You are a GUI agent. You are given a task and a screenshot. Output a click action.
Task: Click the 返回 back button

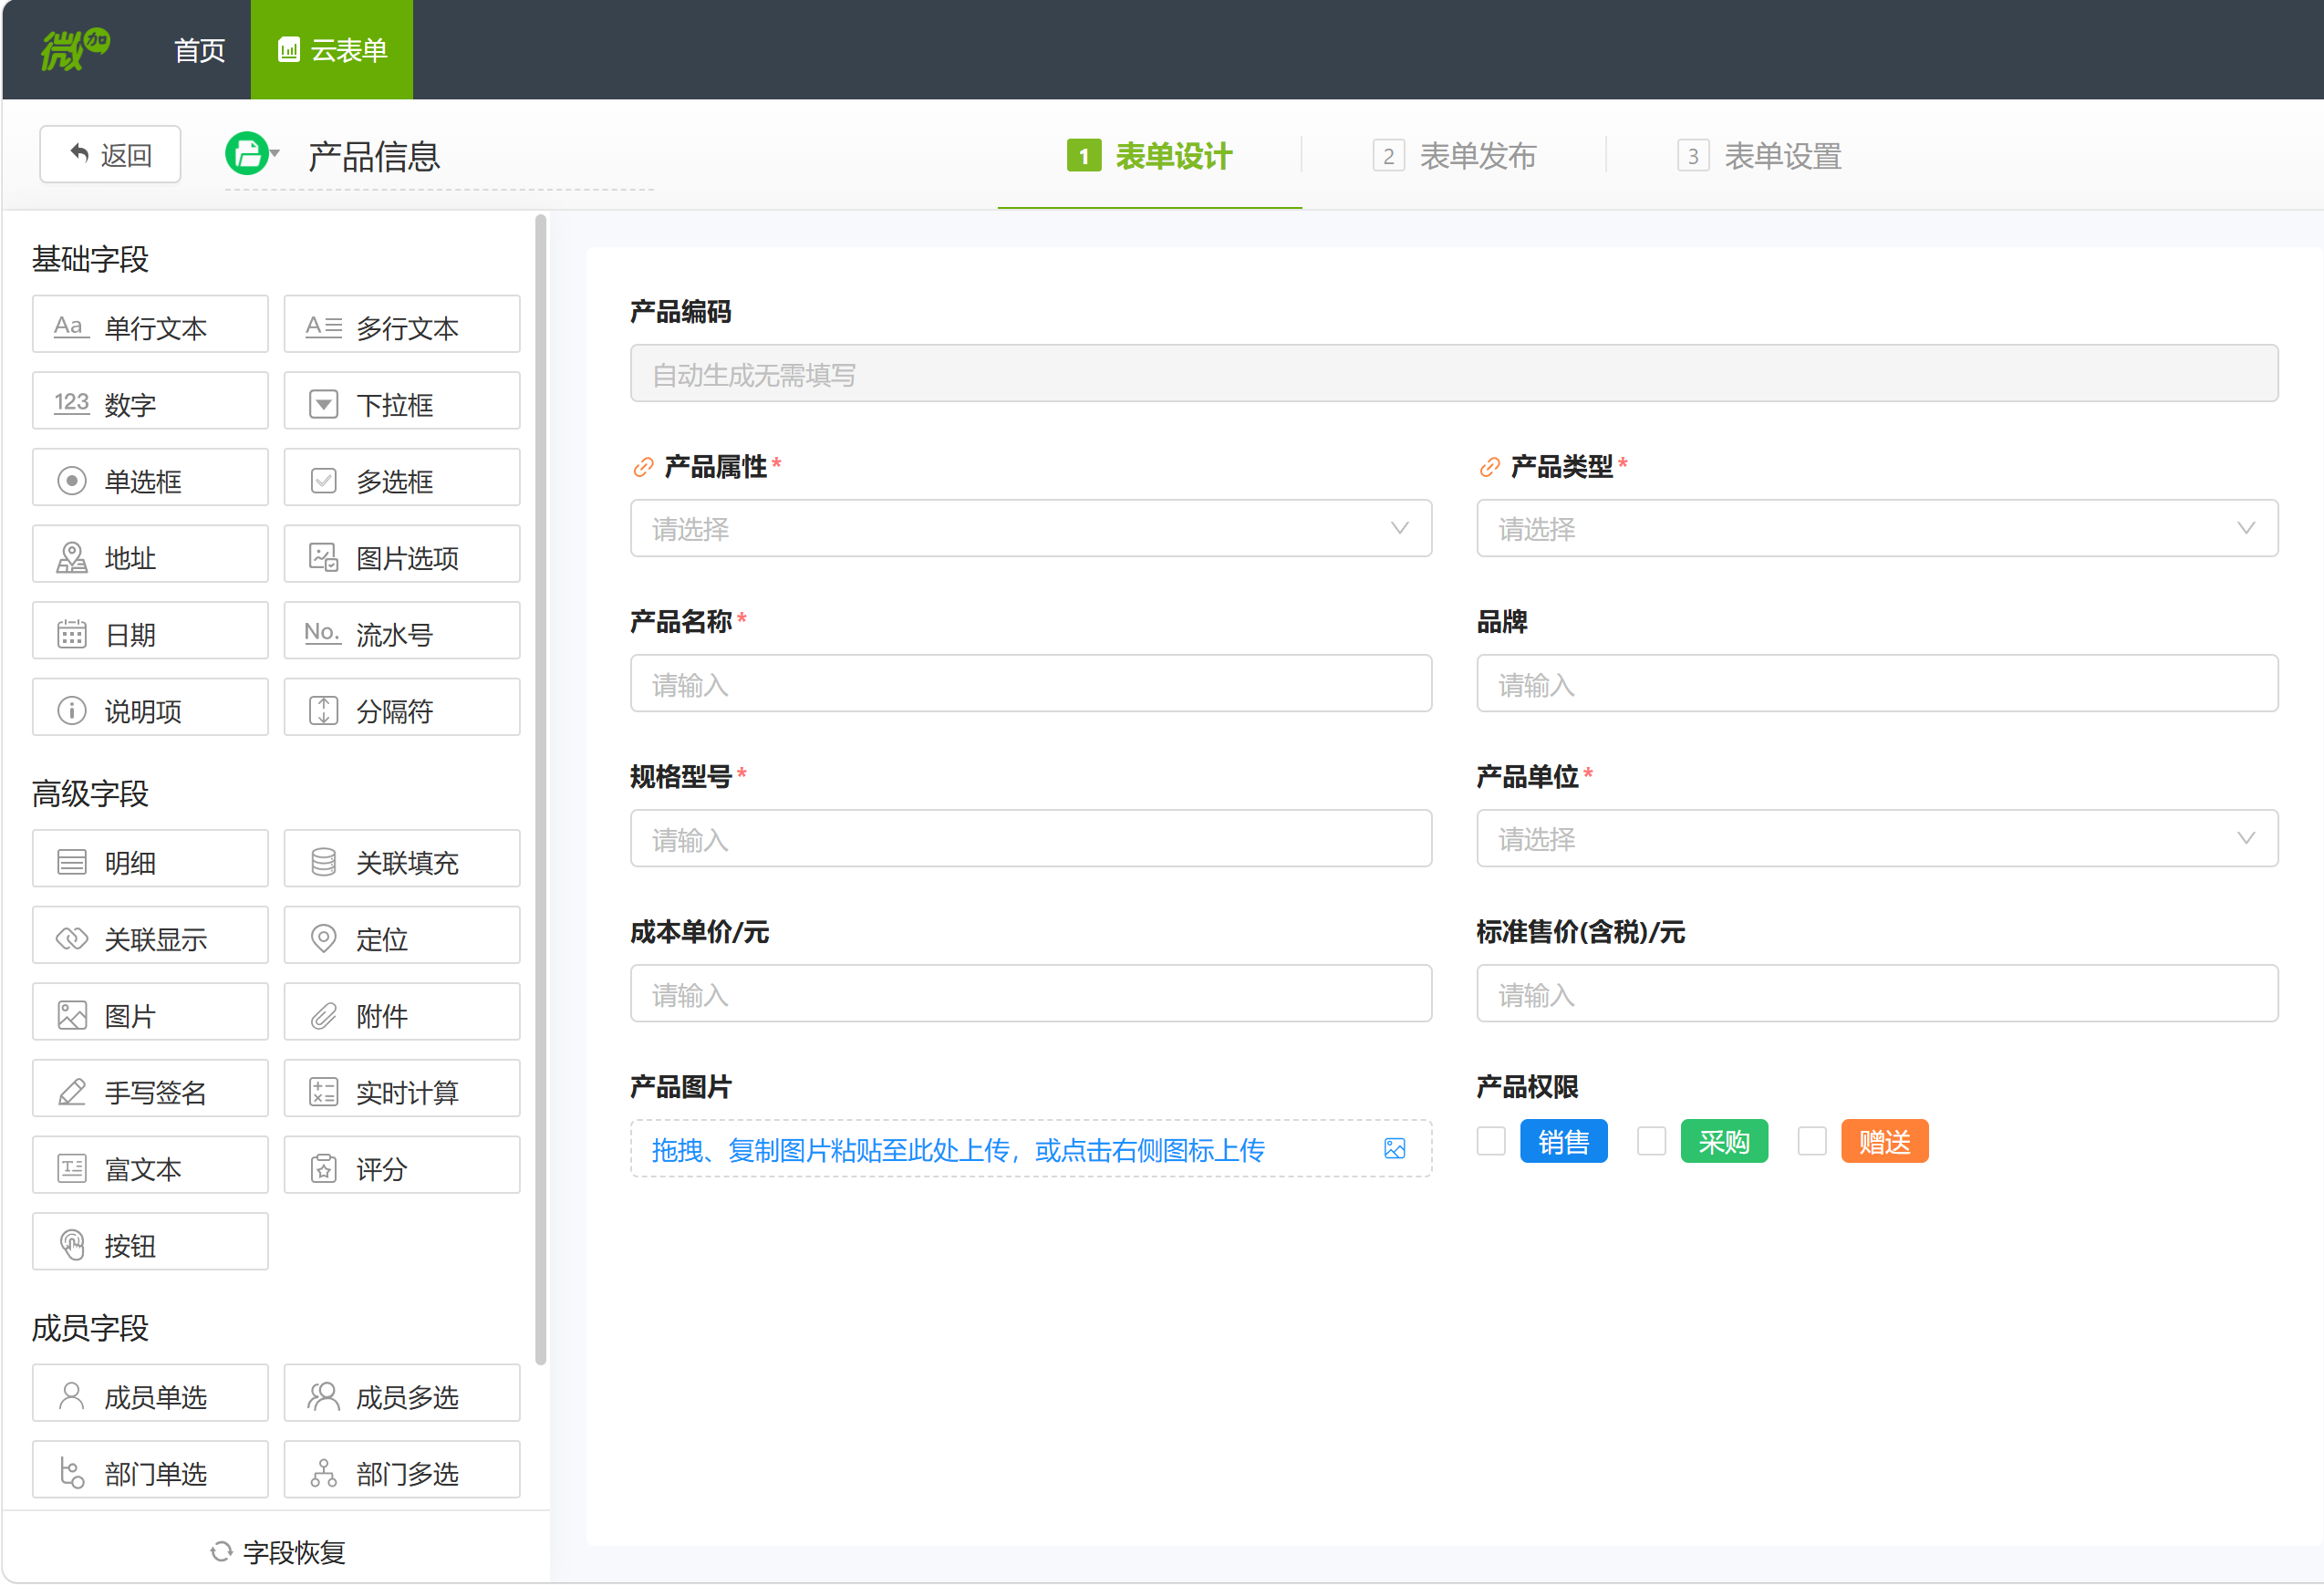click(x=110, y=154)
